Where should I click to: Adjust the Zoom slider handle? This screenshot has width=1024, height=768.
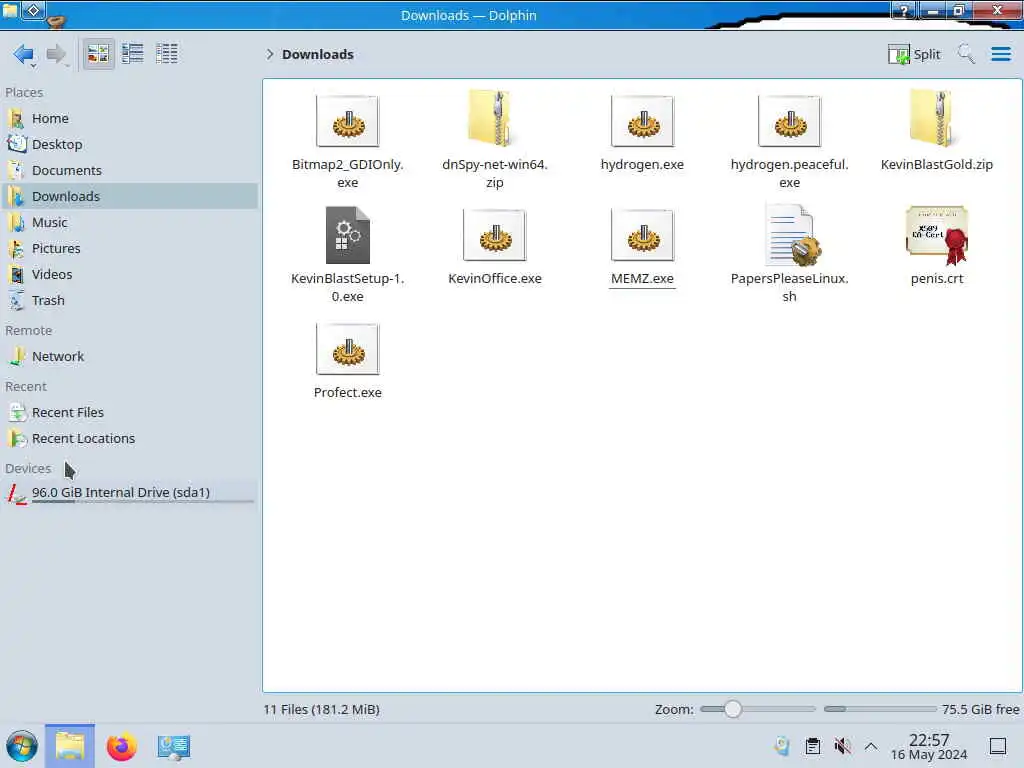(733, 709)
